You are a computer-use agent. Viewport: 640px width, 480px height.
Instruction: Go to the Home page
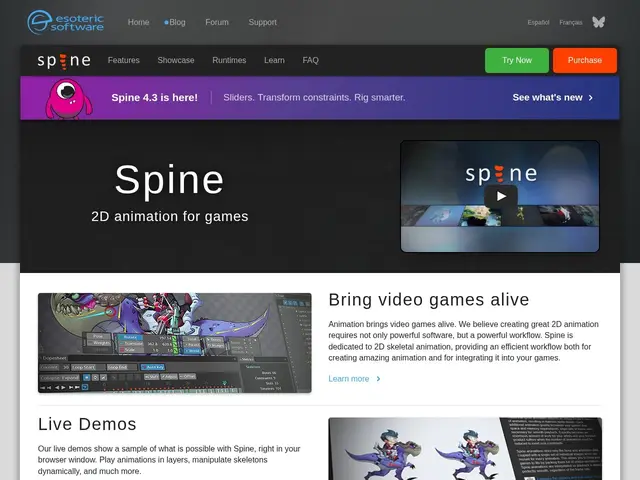(138, 22)
